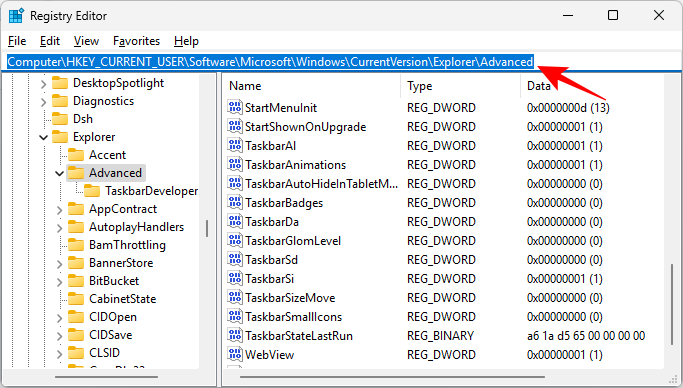Expand the BannerStore key
Image resolution: width=683 pixels, height=388 pixels.
pyautogui.click(x=59, y=263)
